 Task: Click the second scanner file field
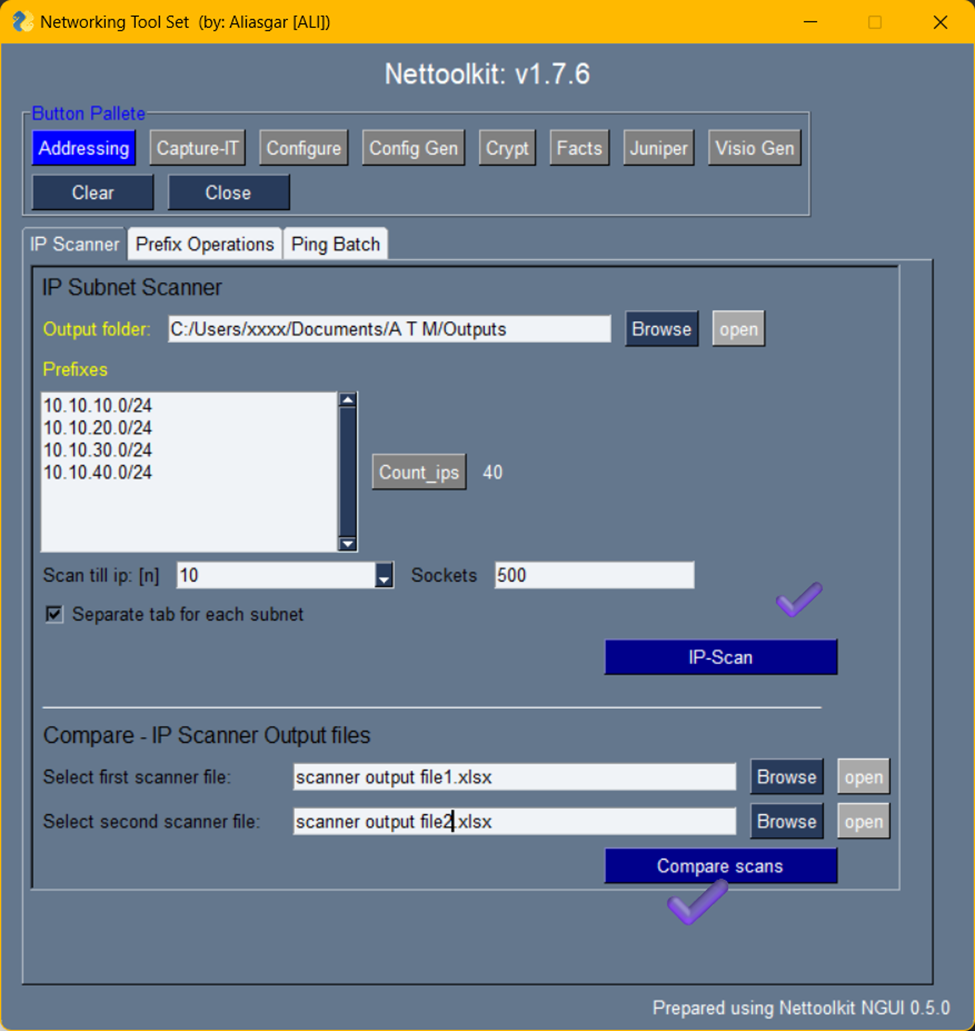[515, 822]
